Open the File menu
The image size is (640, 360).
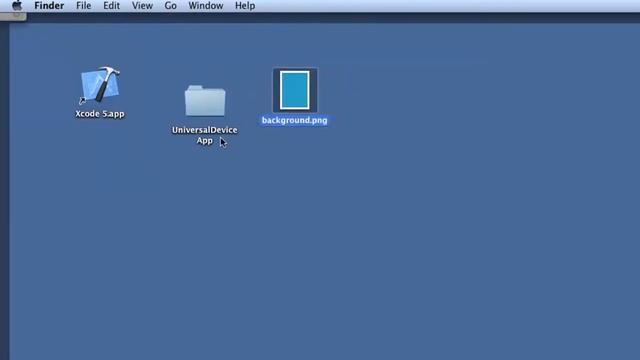(84, 6)
